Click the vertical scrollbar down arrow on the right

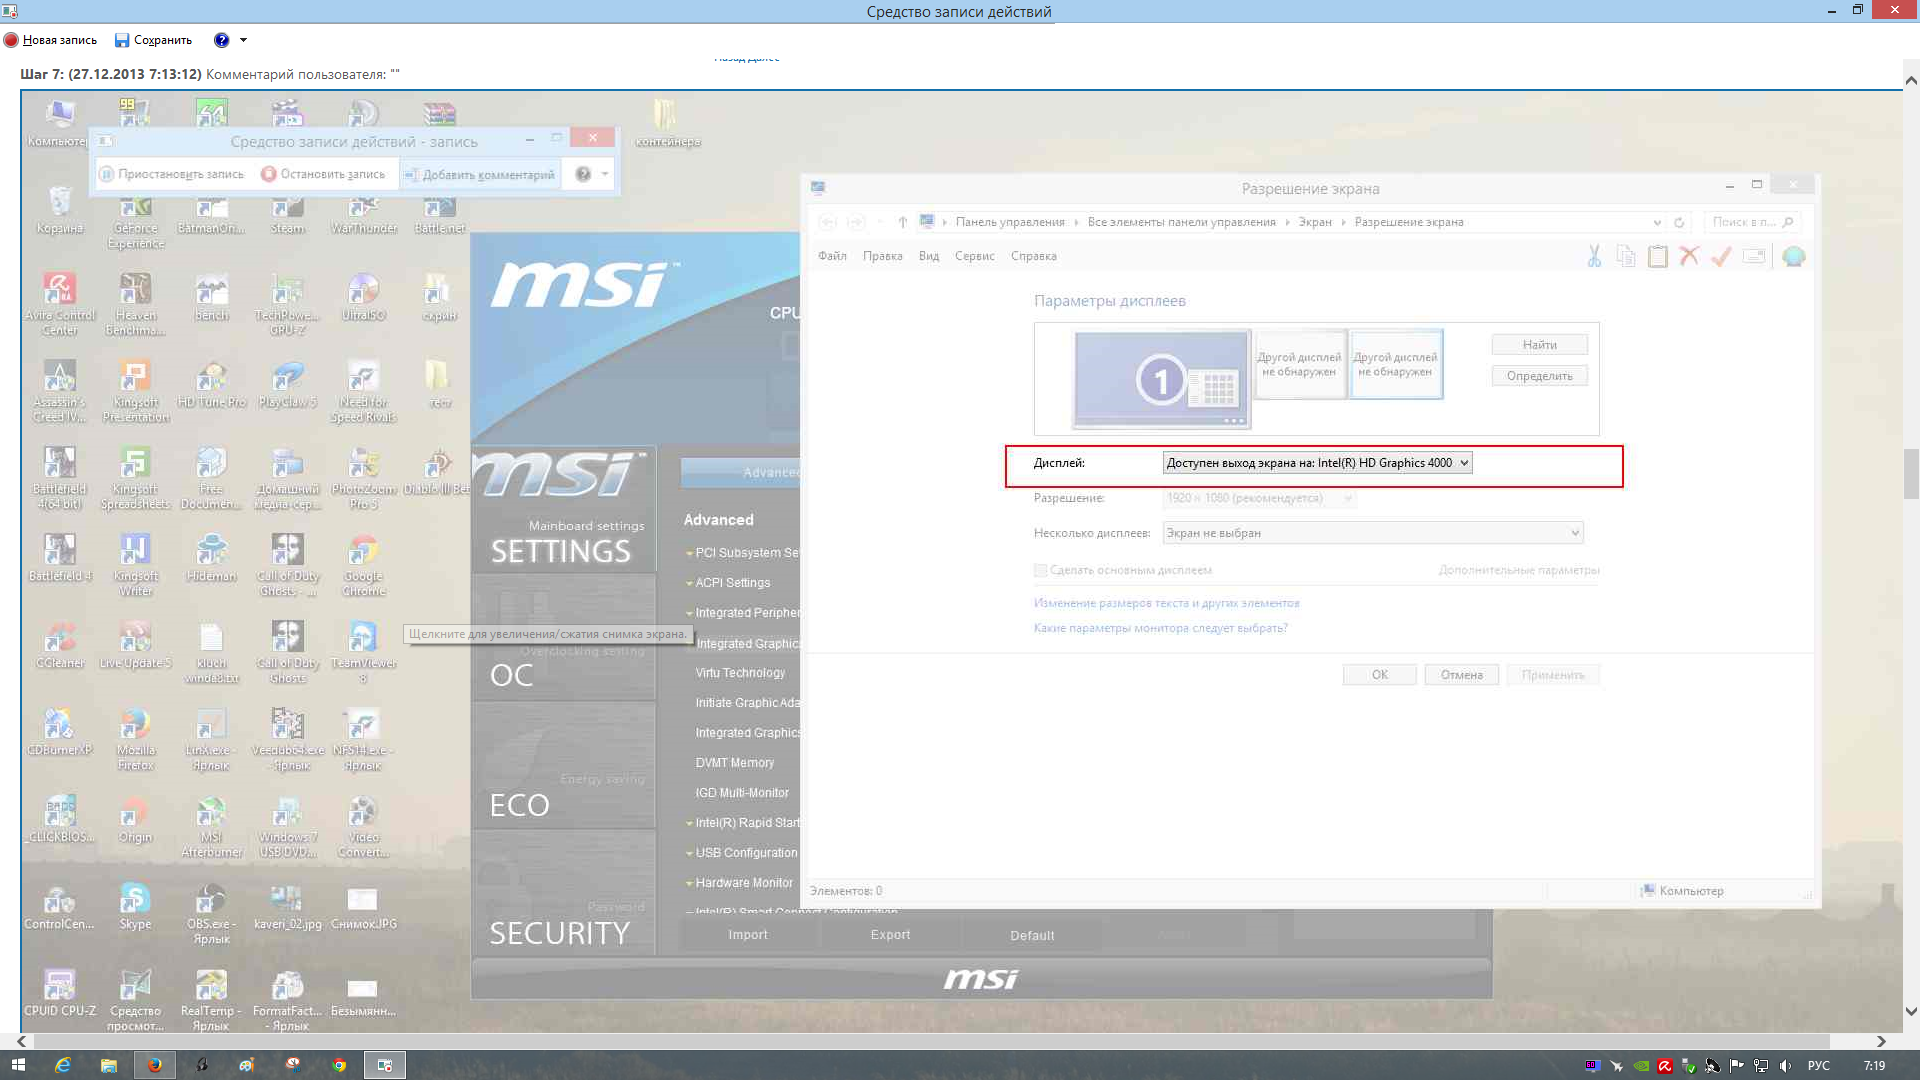click(x=1910, y=1011)
